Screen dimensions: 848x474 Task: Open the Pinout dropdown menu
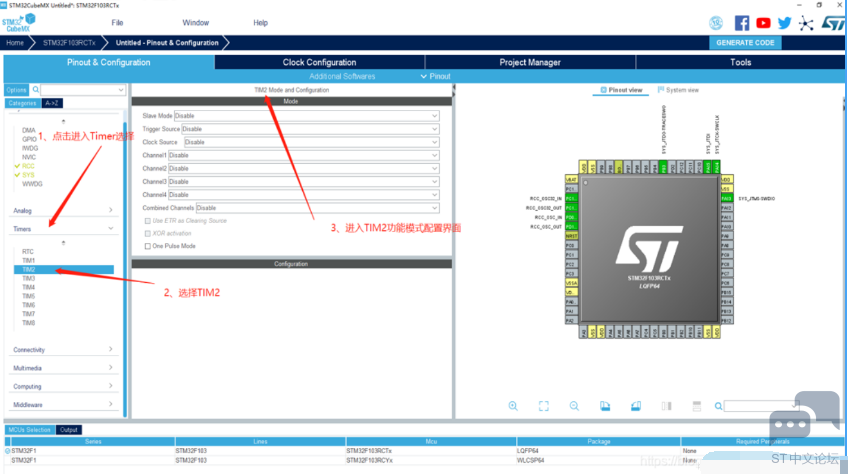435,76
